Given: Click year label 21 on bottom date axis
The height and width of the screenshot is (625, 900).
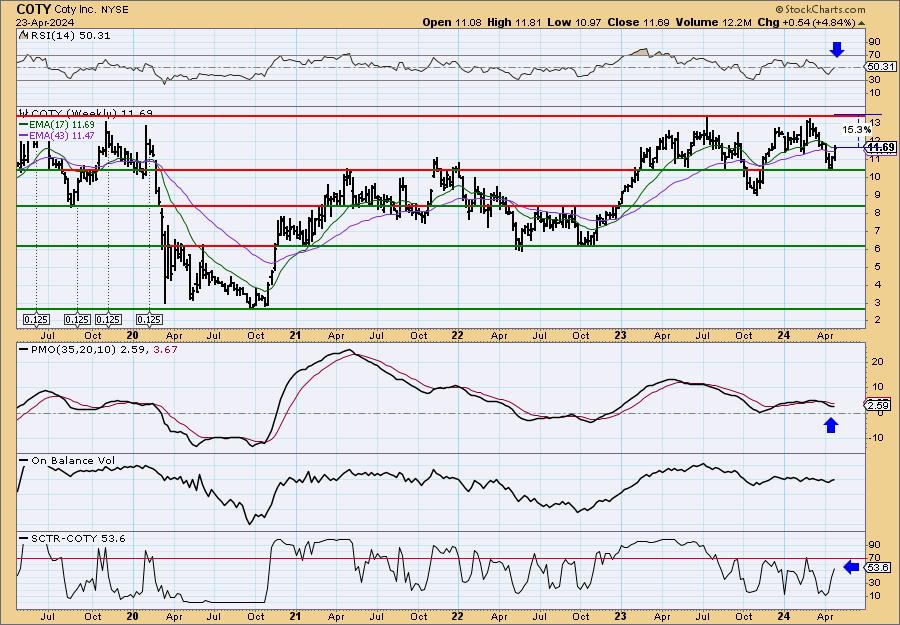Looking at the screenshot, I should click(295, 616).
